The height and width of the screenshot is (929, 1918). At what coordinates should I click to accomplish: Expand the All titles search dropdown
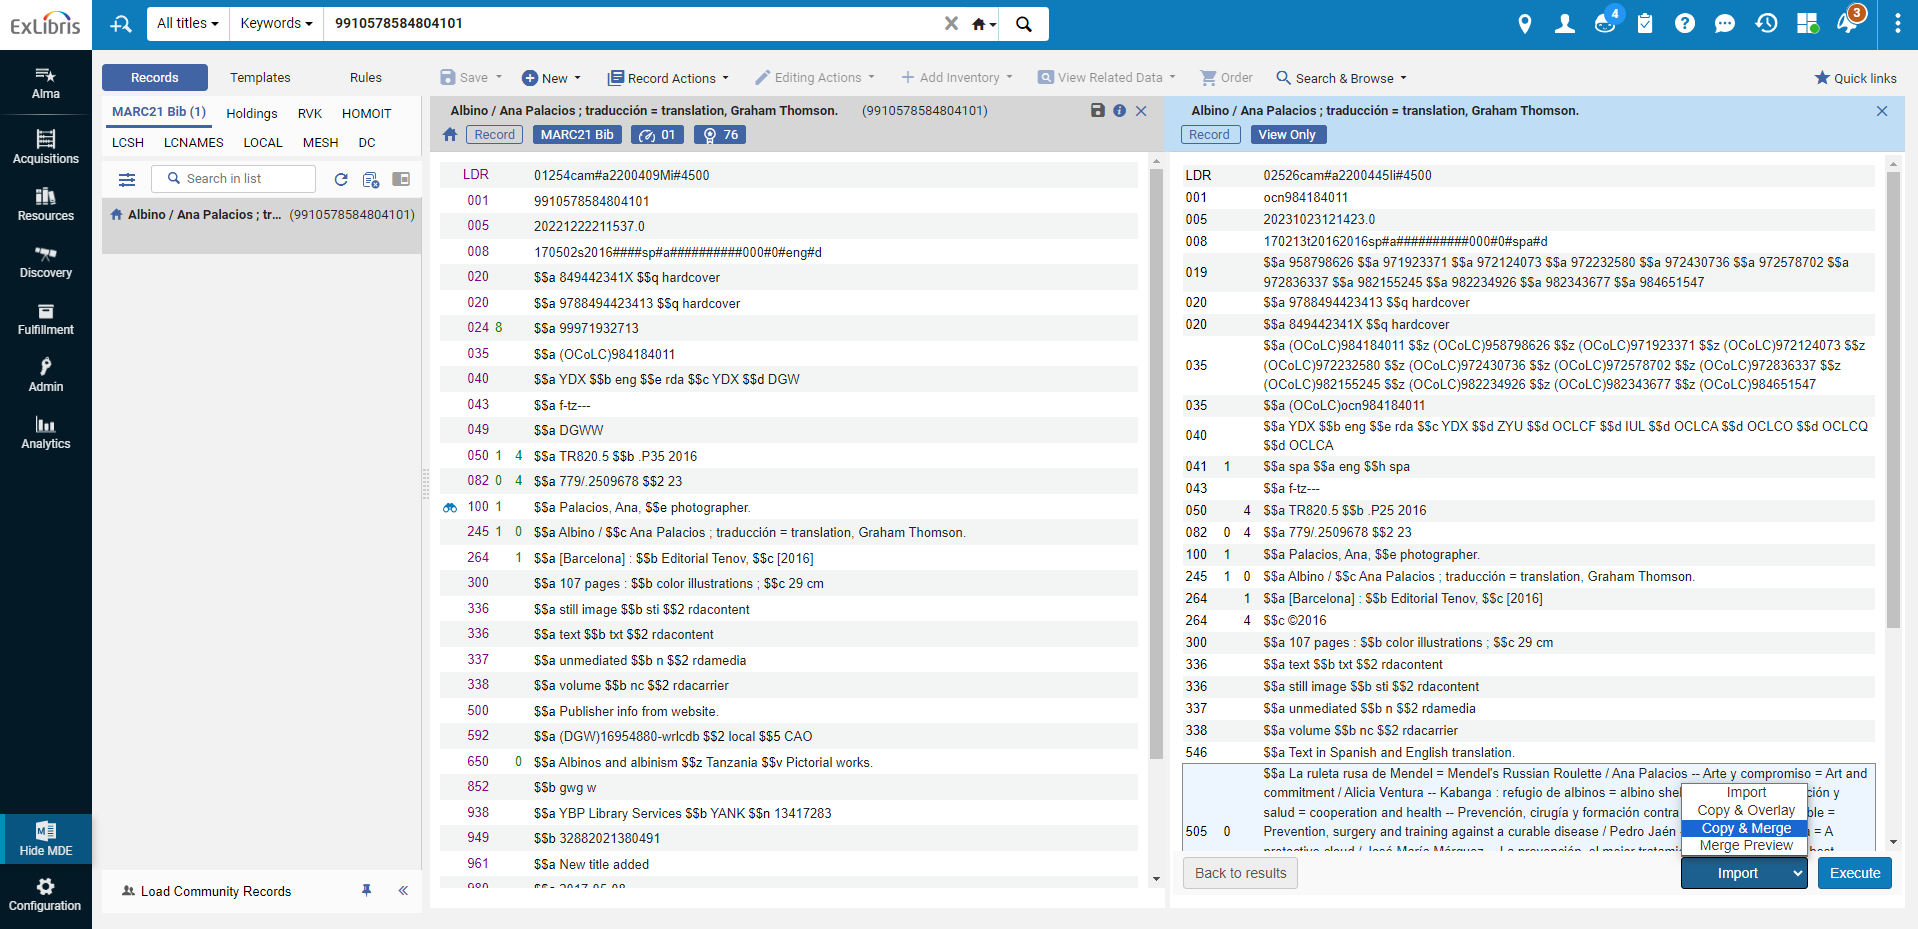point(188,23)
